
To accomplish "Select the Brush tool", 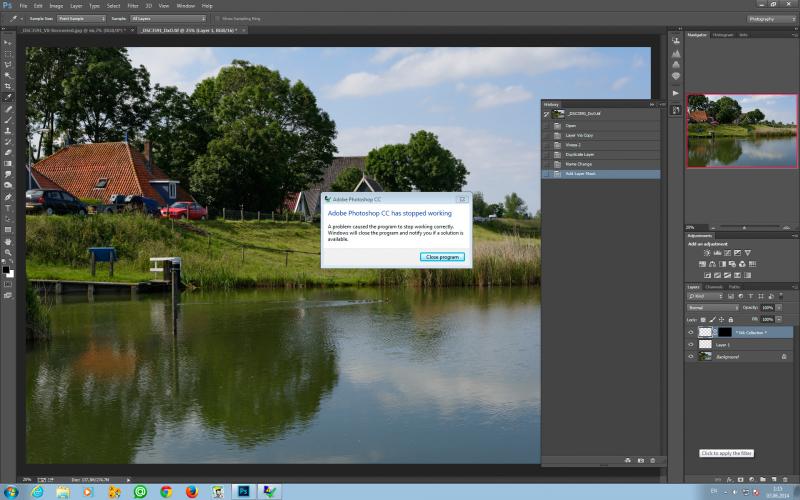I will pos(8,119).
